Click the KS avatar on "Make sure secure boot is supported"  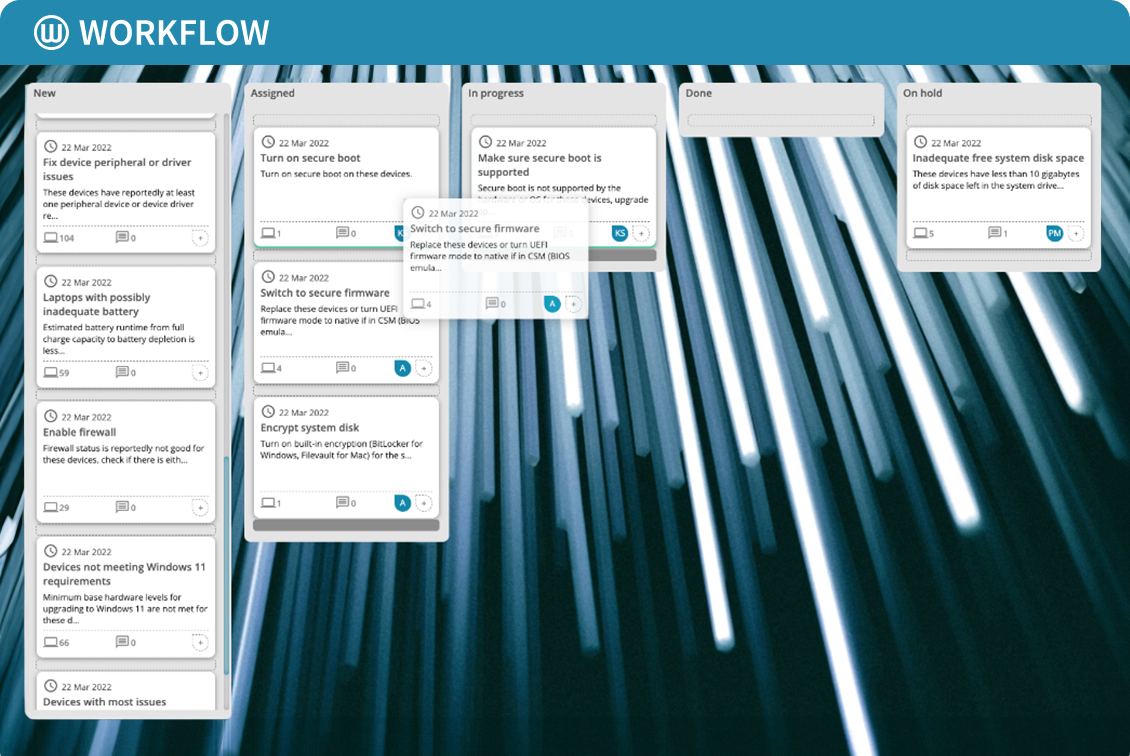[620, 232]
